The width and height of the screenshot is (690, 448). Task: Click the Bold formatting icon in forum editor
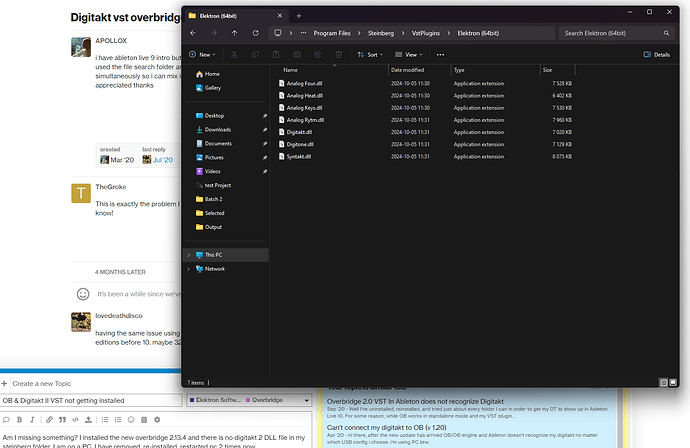click(19, 420)
